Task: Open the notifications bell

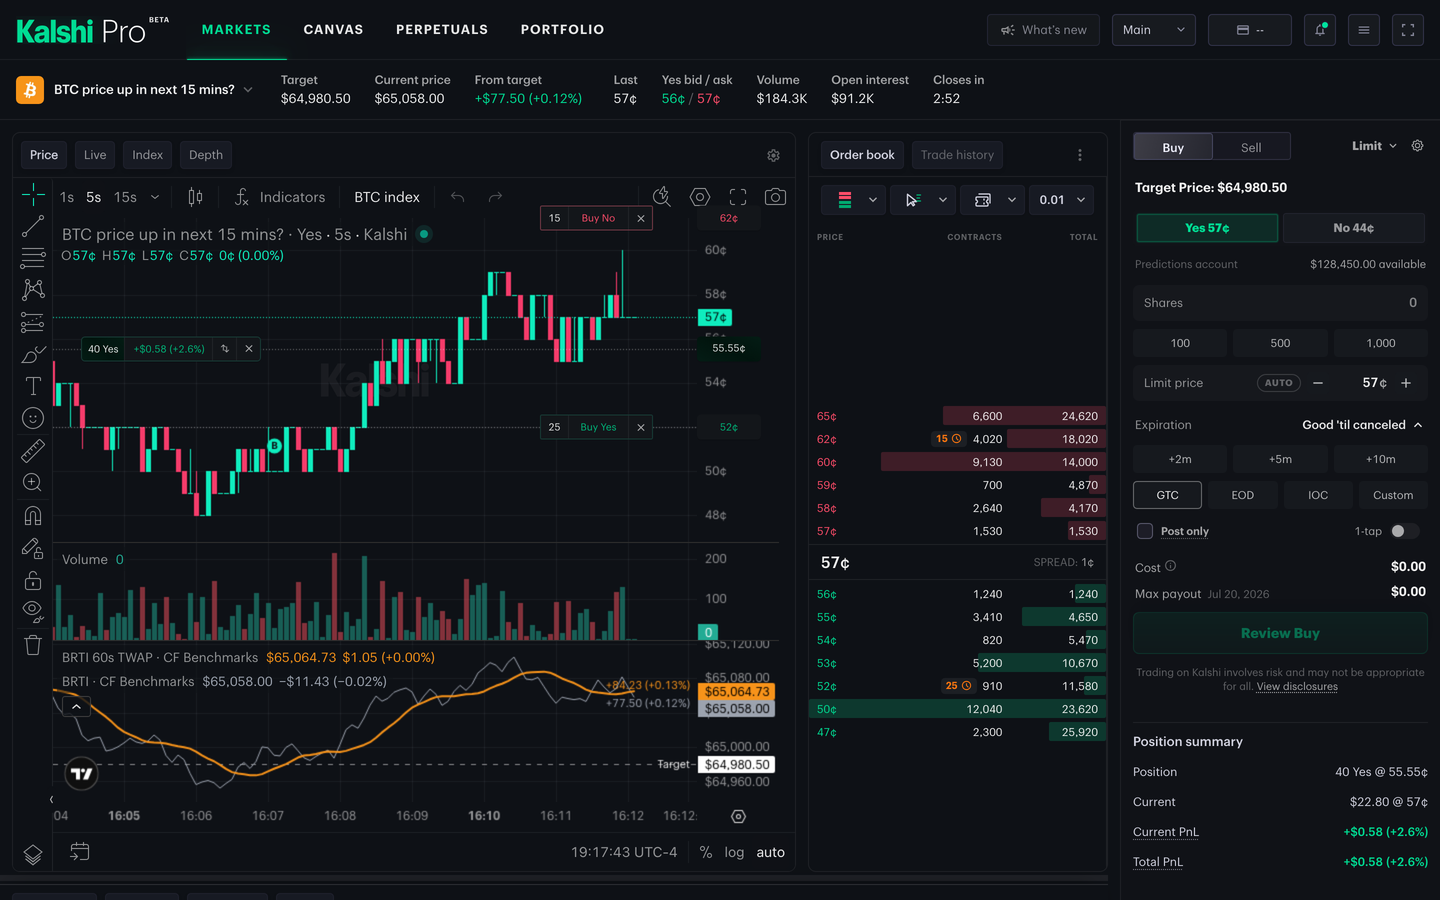Action: click(1320, 30)
